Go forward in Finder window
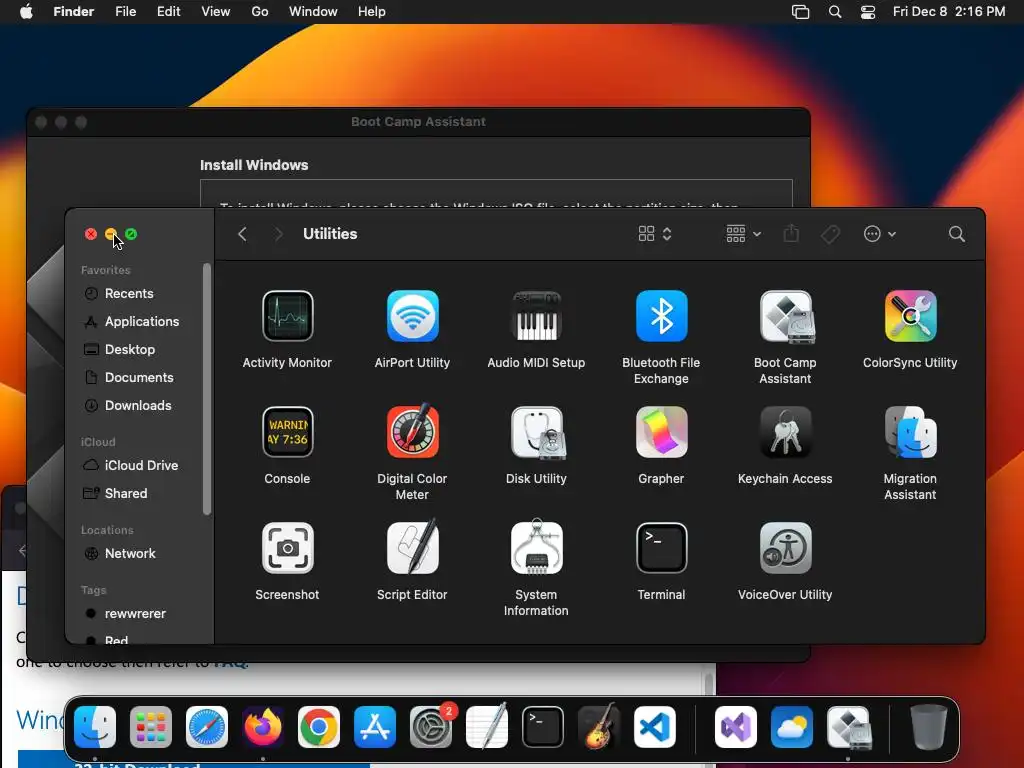Image resolution: width=1024 pixels, height=768 pixels. (278, 234)
